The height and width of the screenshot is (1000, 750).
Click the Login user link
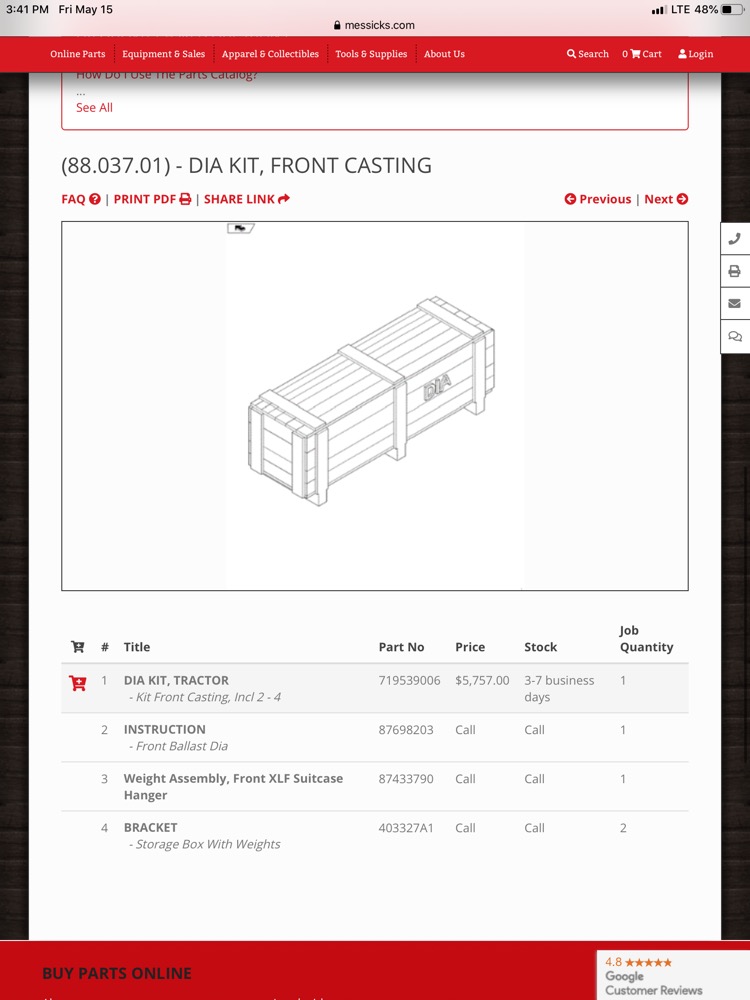tap(696, 54)
